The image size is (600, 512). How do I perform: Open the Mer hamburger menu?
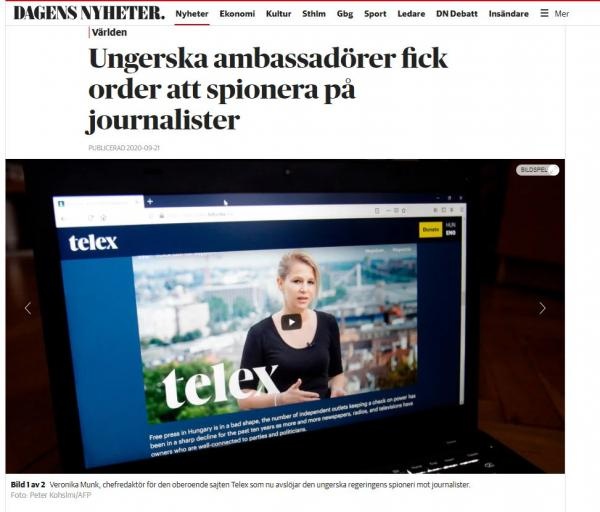[x=554, y=14]
